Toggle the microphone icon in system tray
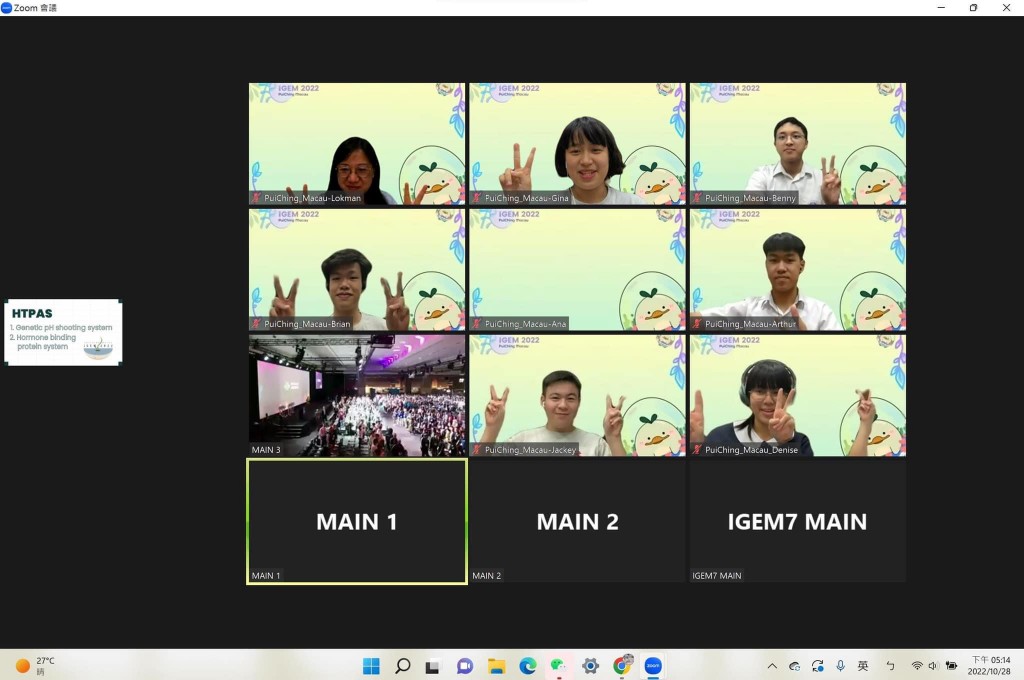Screen dimensions: 1024x680 click(x=840, y=666)
